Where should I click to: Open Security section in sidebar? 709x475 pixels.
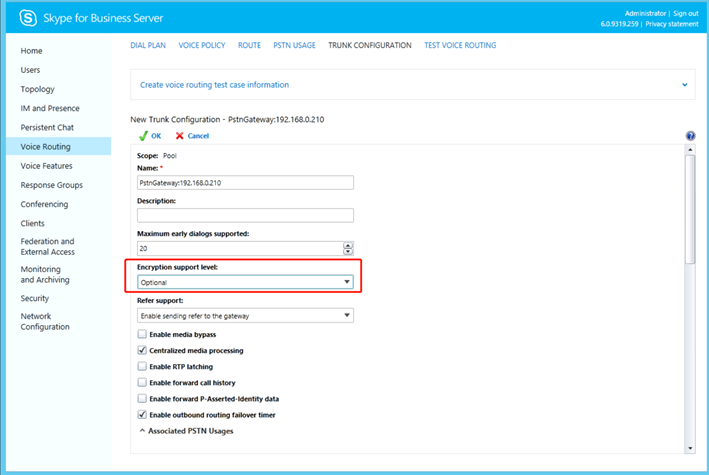(x=34, y=299)
